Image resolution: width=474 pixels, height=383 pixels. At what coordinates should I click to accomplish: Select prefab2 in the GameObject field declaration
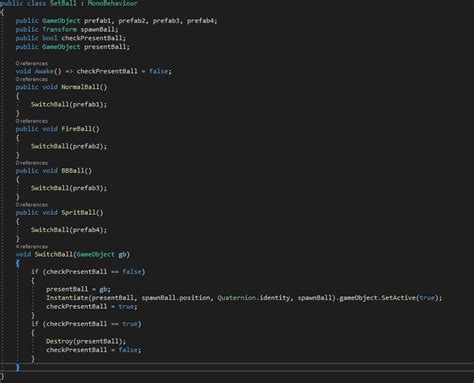[x=132, y=21]
